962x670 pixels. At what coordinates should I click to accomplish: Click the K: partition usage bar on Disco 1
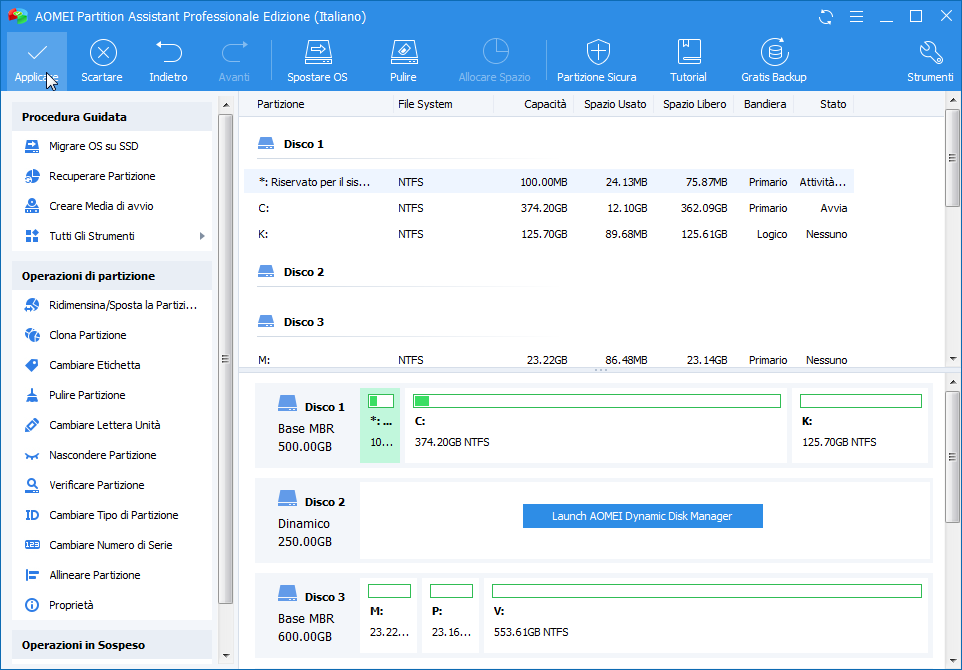click(861, 401)
